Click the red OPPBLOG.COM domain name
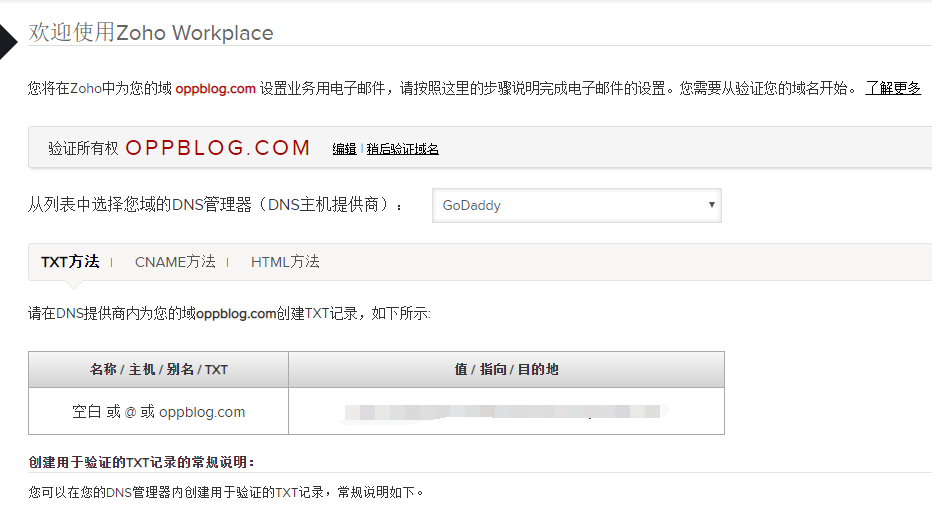932x512 pixels. [218, 148]
